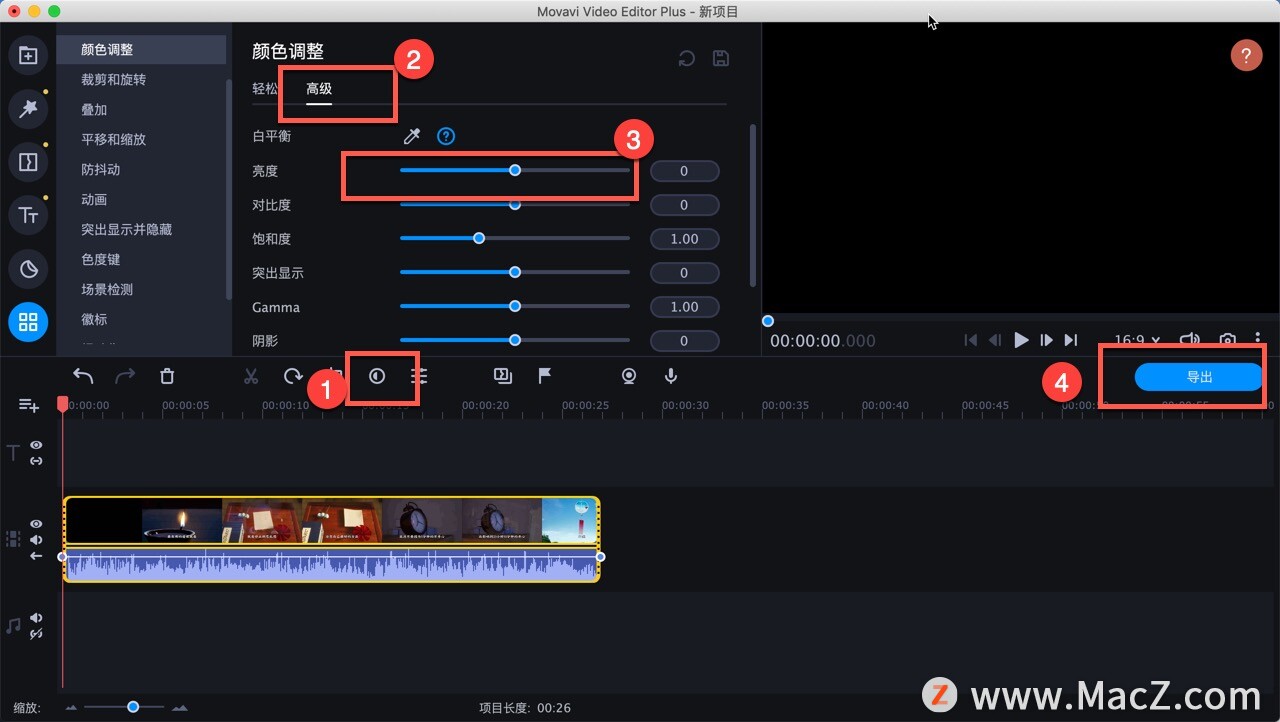1280x722 pixels.
Task: Open the titles Tт sidebar icon
Action: 28,215
